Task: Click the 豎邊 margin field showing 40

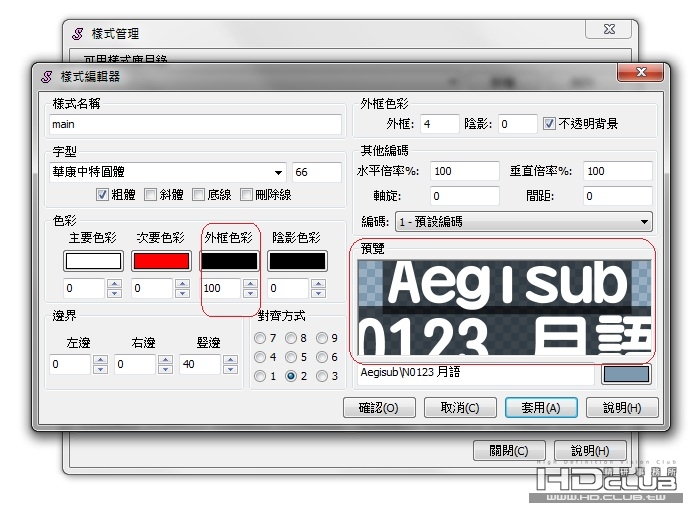Action: click(x=200, y=364)
